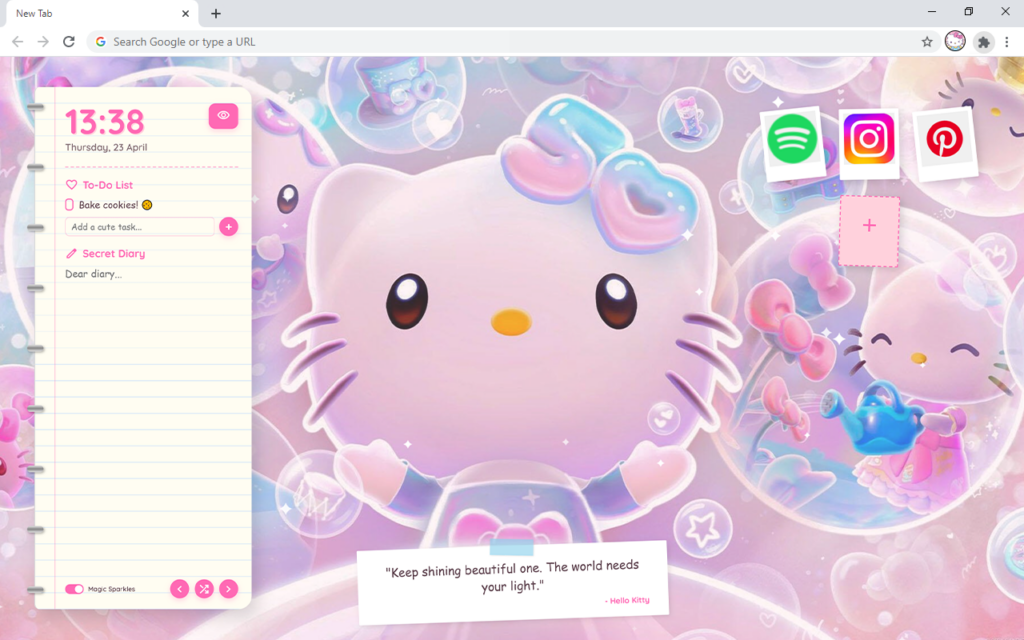The height and width of the screenshot is (640, 1024).
Task: Open a new tab with plus button
Action: click(216, 13)
